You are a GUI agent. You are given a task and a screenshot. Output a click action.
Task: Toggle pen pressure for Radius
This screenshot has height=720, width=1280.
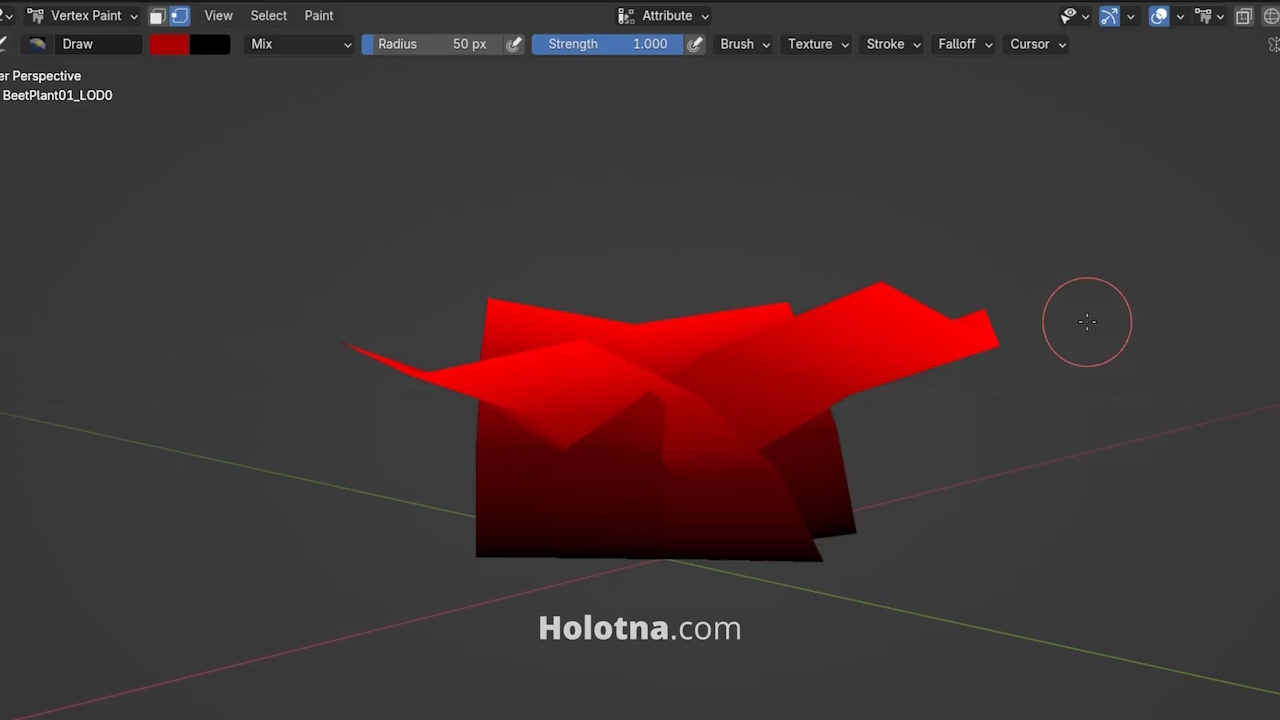pos(514,44)
